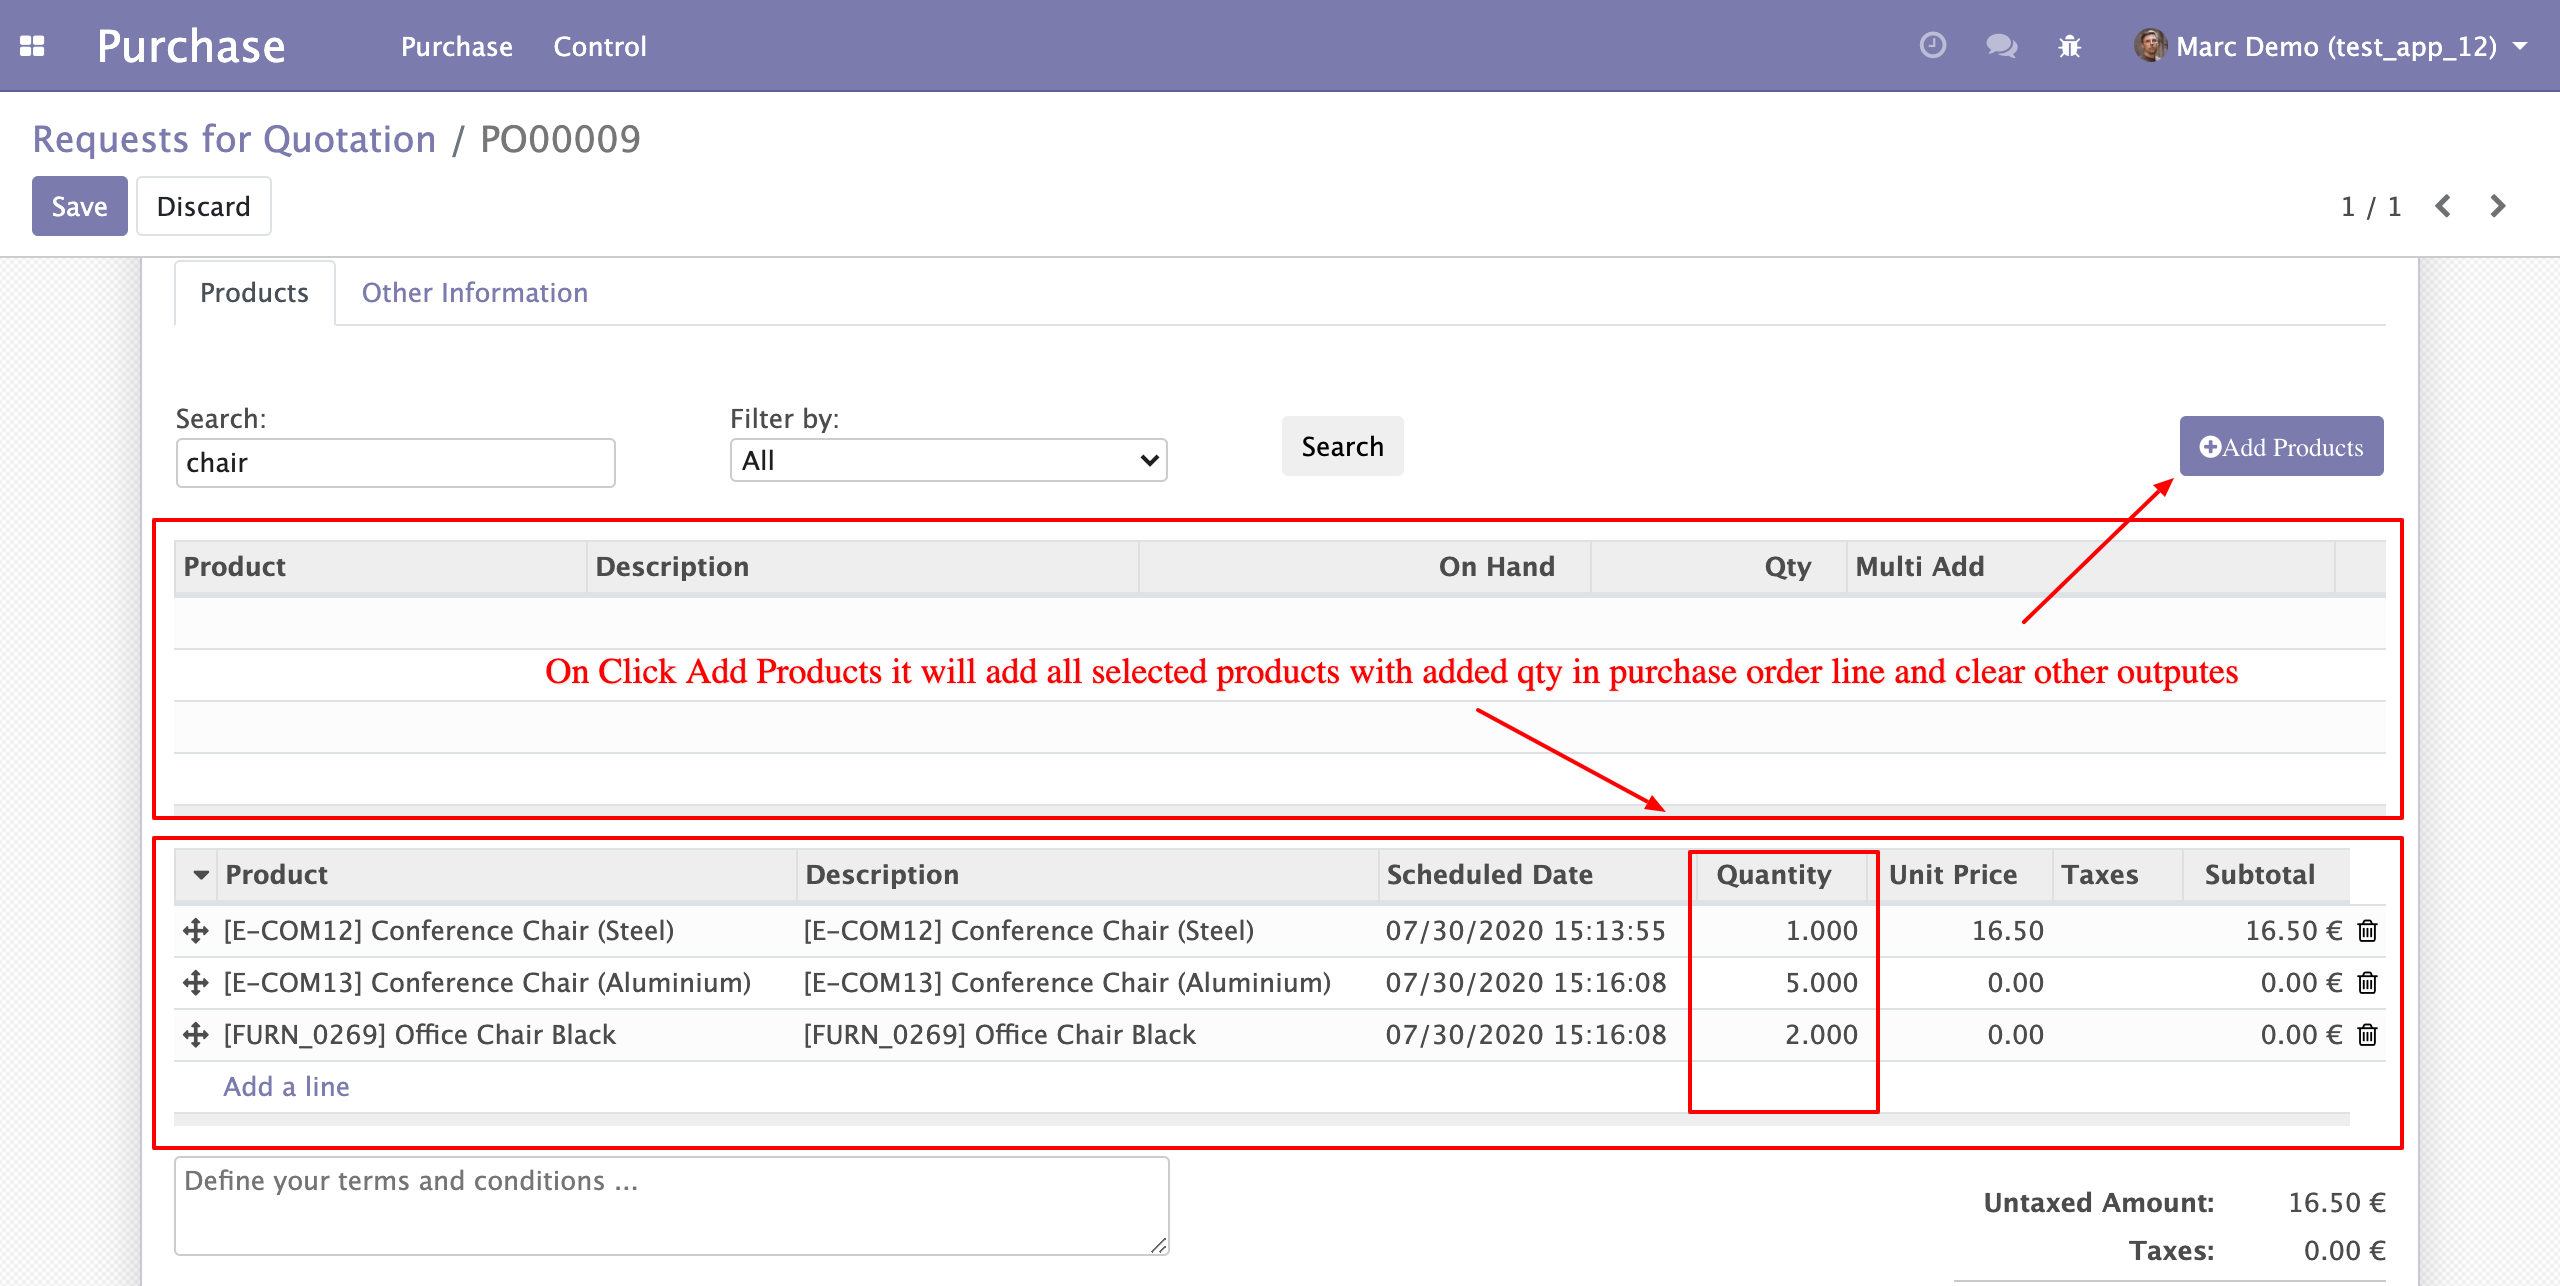Click drag handle of Conference Chair (Steel) row
Viewport: 2560px width, 1286px height.
click(196, 931)
